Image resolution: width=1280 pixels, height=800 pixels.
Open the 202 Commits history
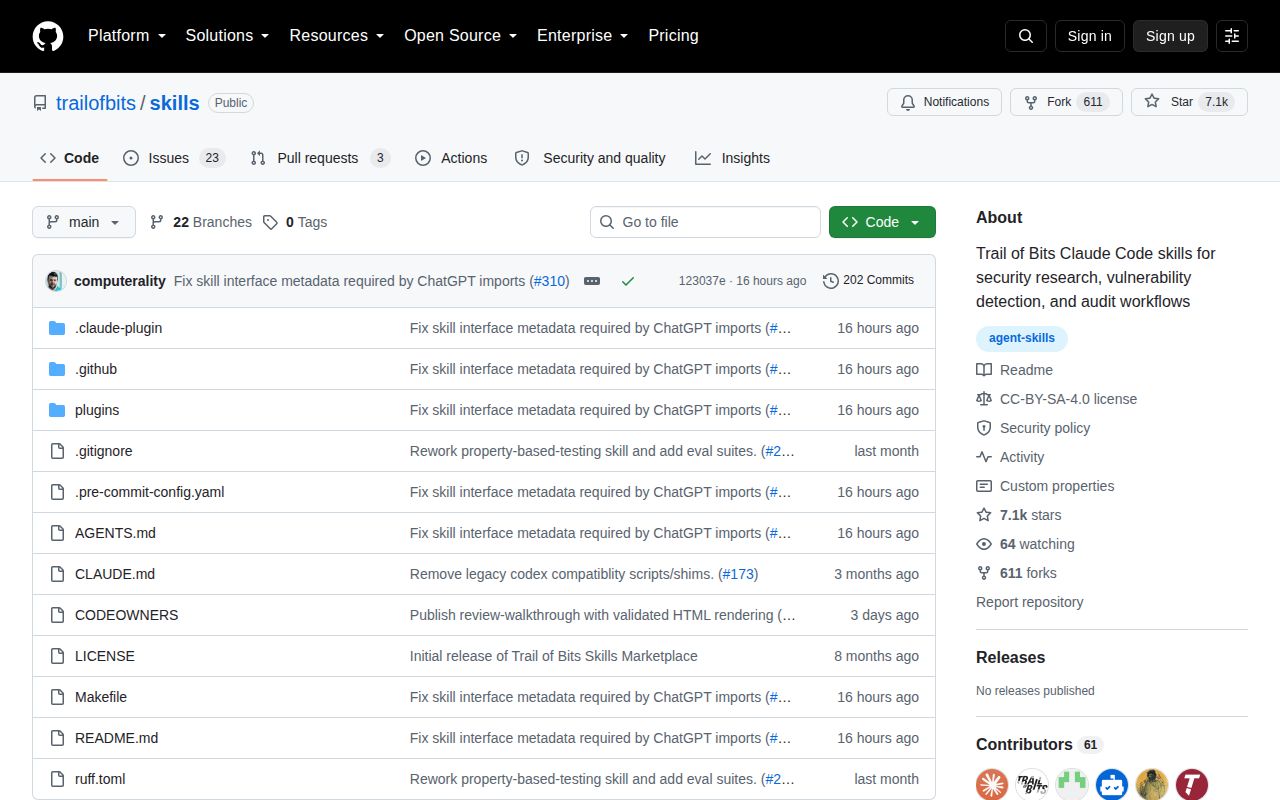coord(868,280)
